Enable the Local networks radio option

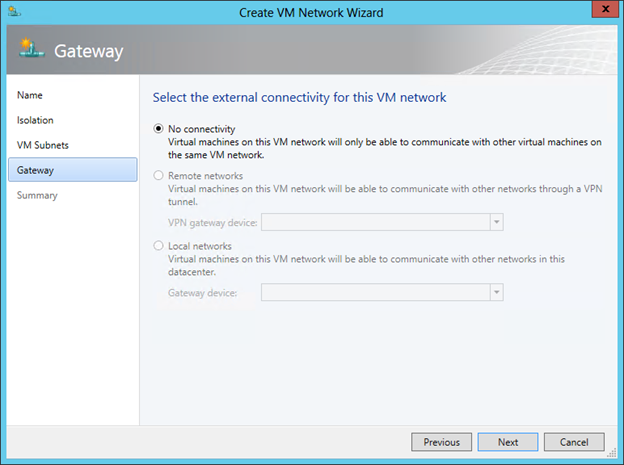pyautogui.click(x=158, y=245)
